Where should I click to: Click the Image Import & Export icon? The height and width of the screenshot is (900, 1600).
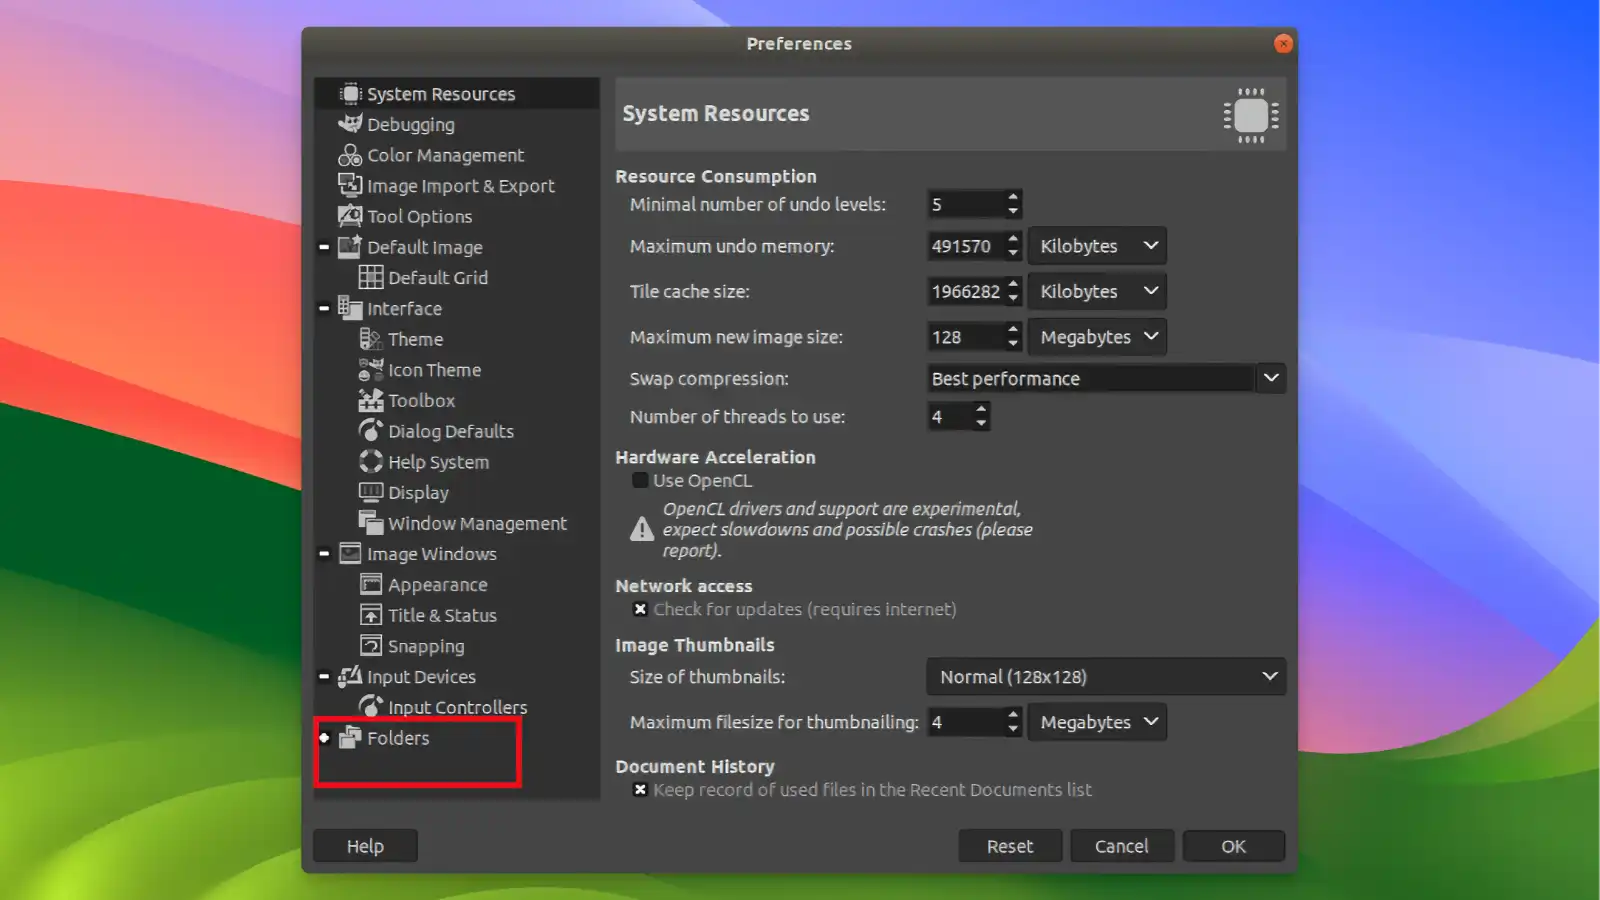(348, 185)
